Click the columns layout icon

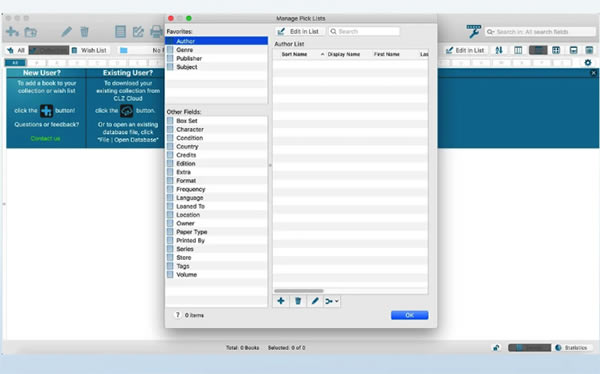pos(518,50)
